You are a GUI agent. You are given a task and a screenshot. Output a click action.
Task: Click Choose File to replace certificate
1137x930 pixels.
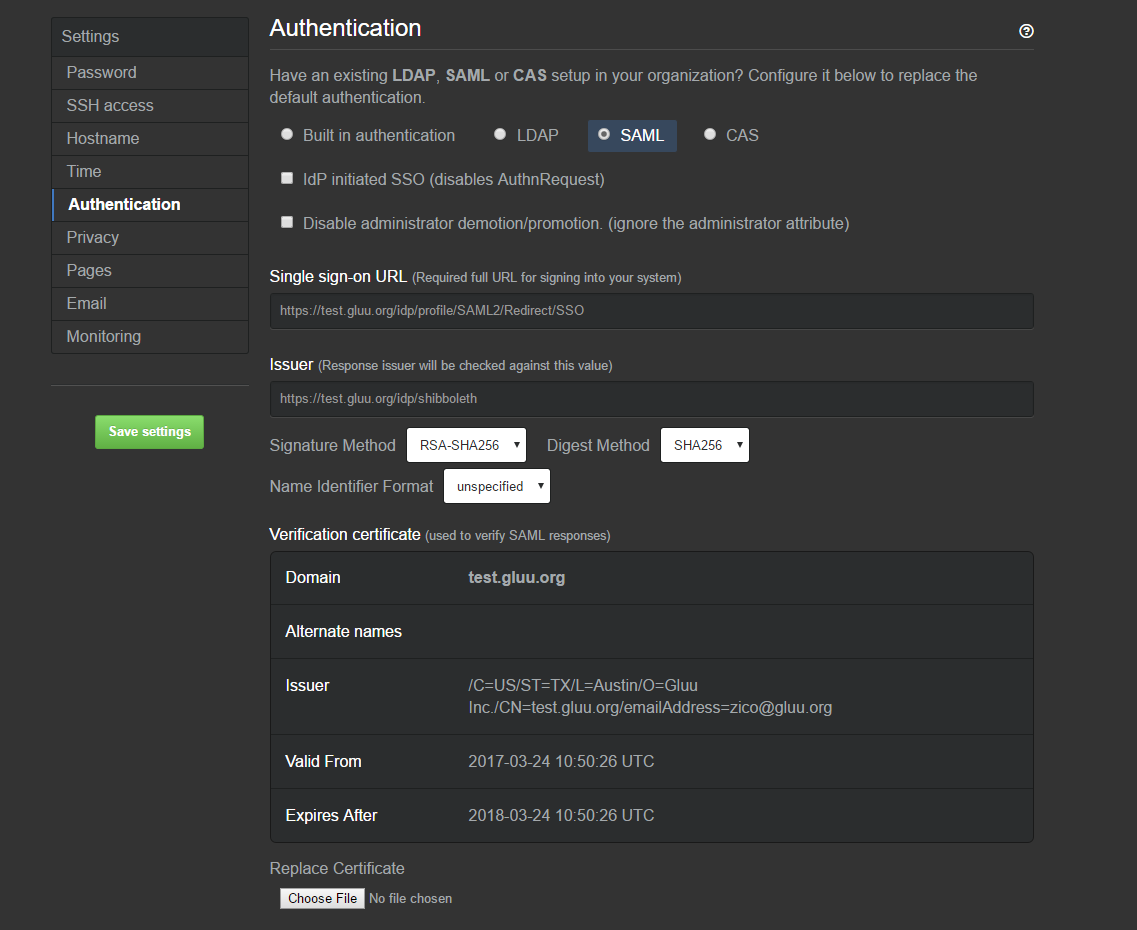click(322, 898)
